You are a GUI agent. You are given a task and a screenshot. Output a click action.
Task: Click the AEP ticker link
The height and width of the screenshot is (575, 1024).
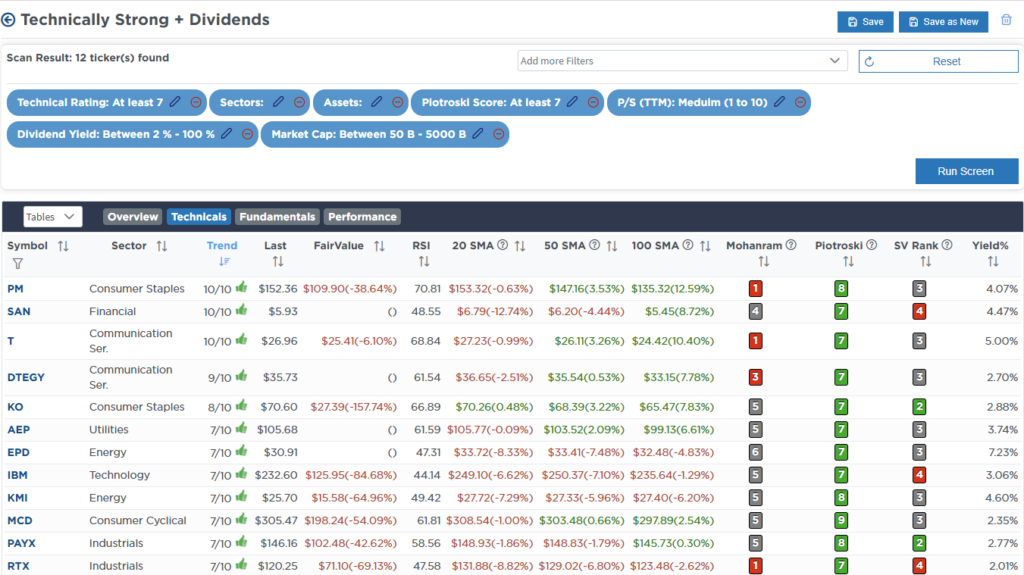pyautogui.click(x=18, y=430)
